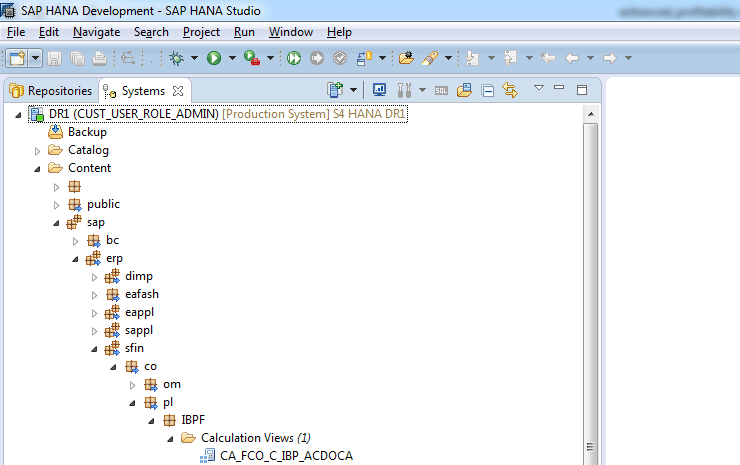
Task: Click the Systems panel tools icon
Action: pyautogui.click(x=404, y=90)
